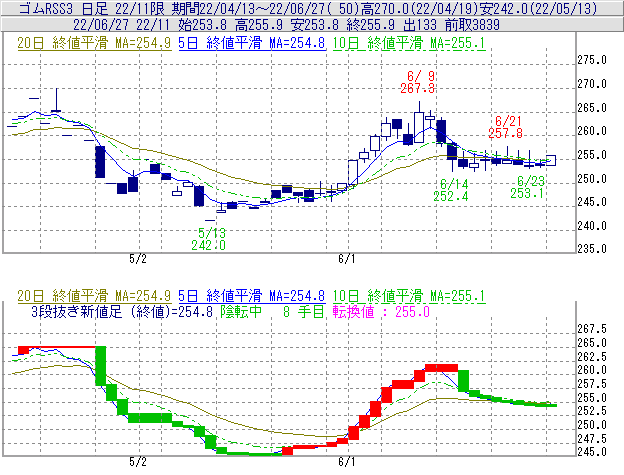
Task: Click upper chart 10日 終値平滑 MA=255.1 legend
Action: (409, 43)
